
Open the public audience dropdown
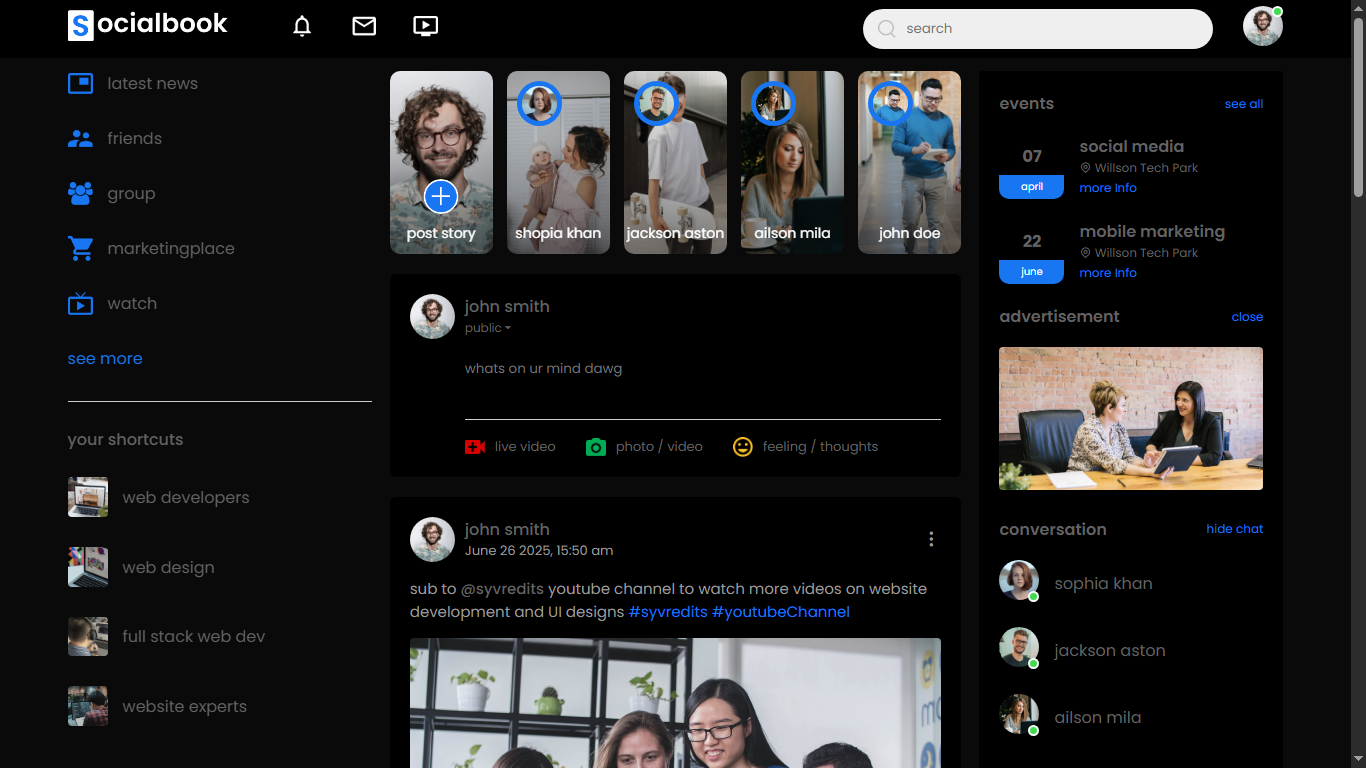pyautogui.click(x=488, y=328)
